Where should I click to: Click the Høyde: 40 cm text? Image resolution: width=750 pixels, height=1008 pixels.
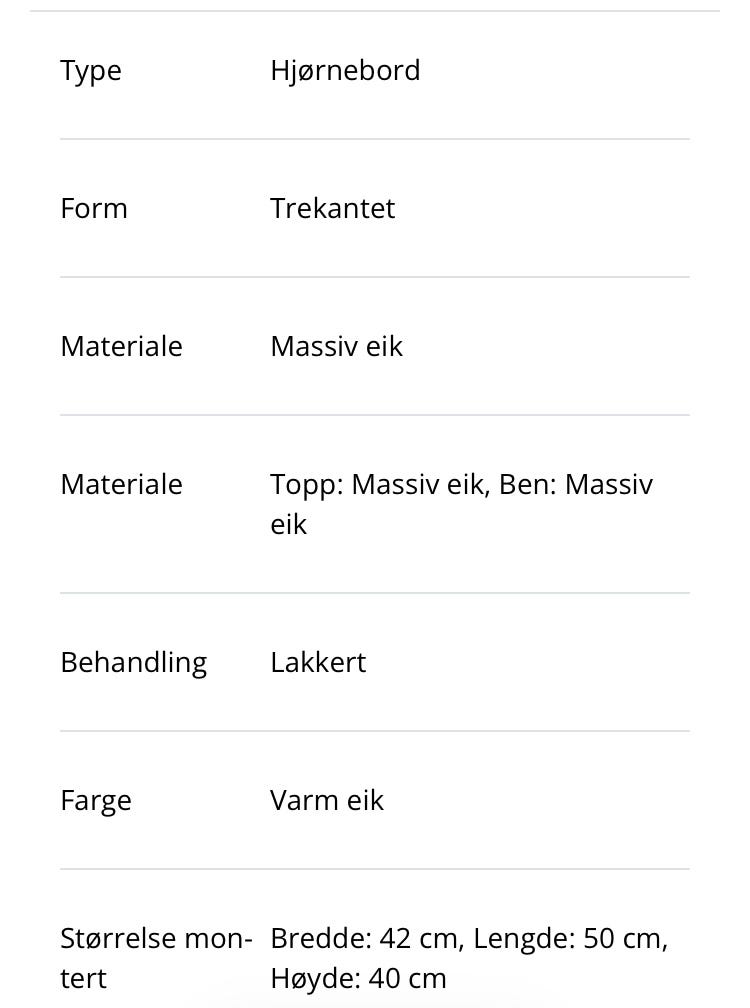pos(358,979)
